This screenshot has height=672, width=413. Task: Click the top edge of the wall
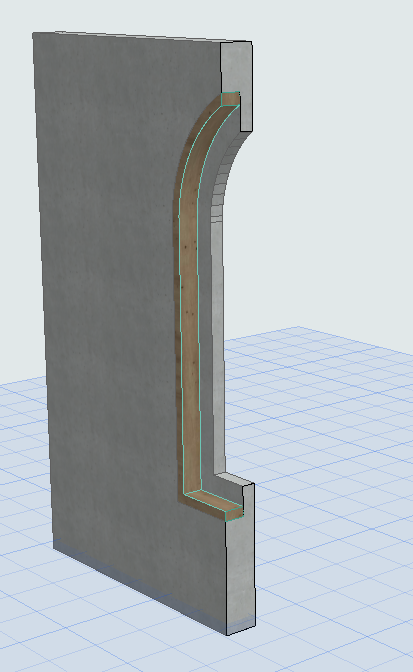coord(129,37)
